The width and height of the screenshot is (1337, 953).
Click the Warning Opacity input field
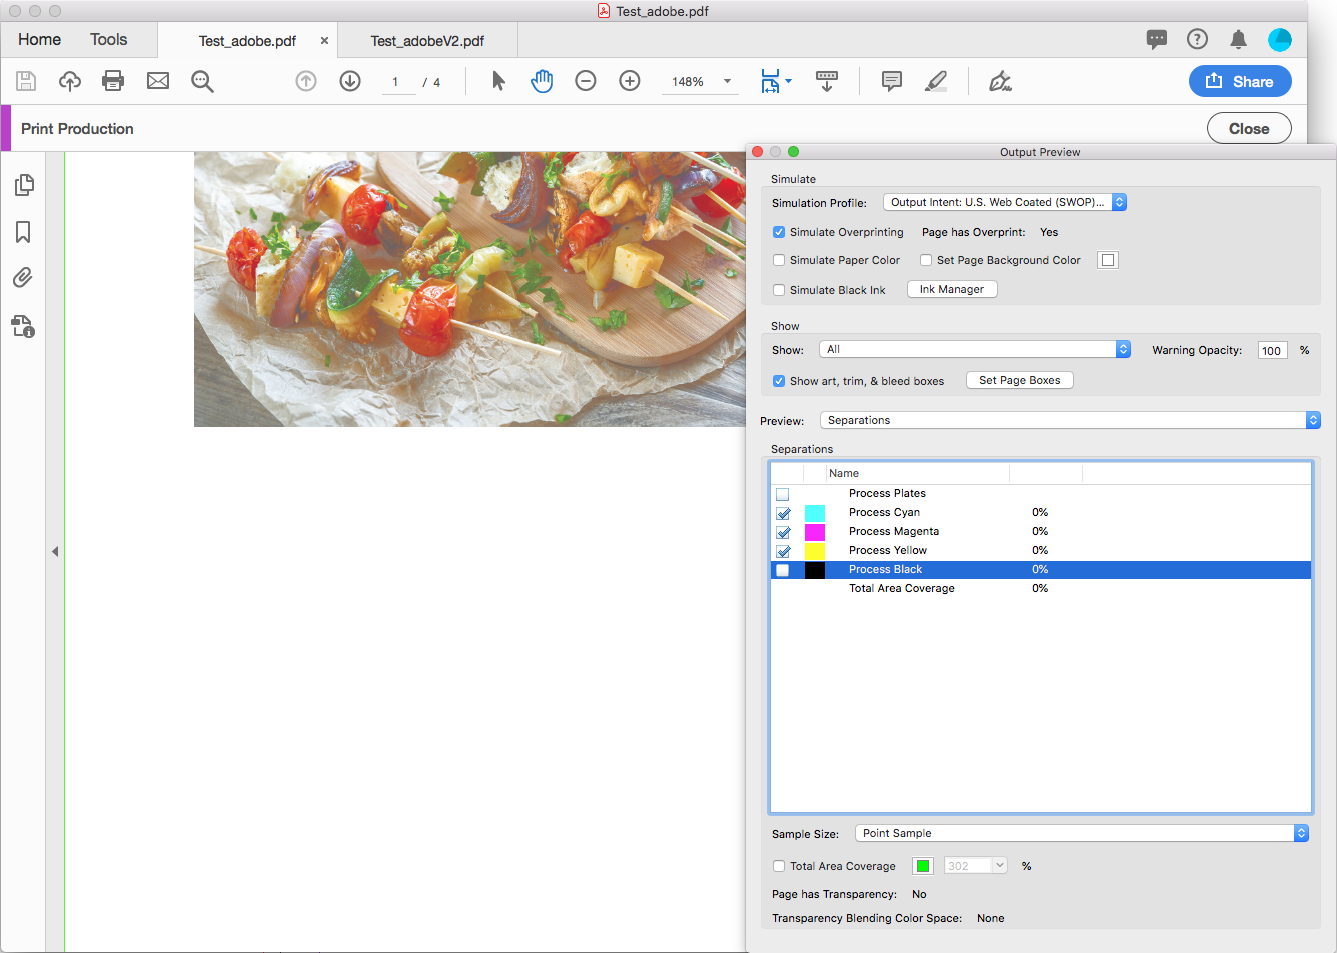click(x=1271, y=350)
